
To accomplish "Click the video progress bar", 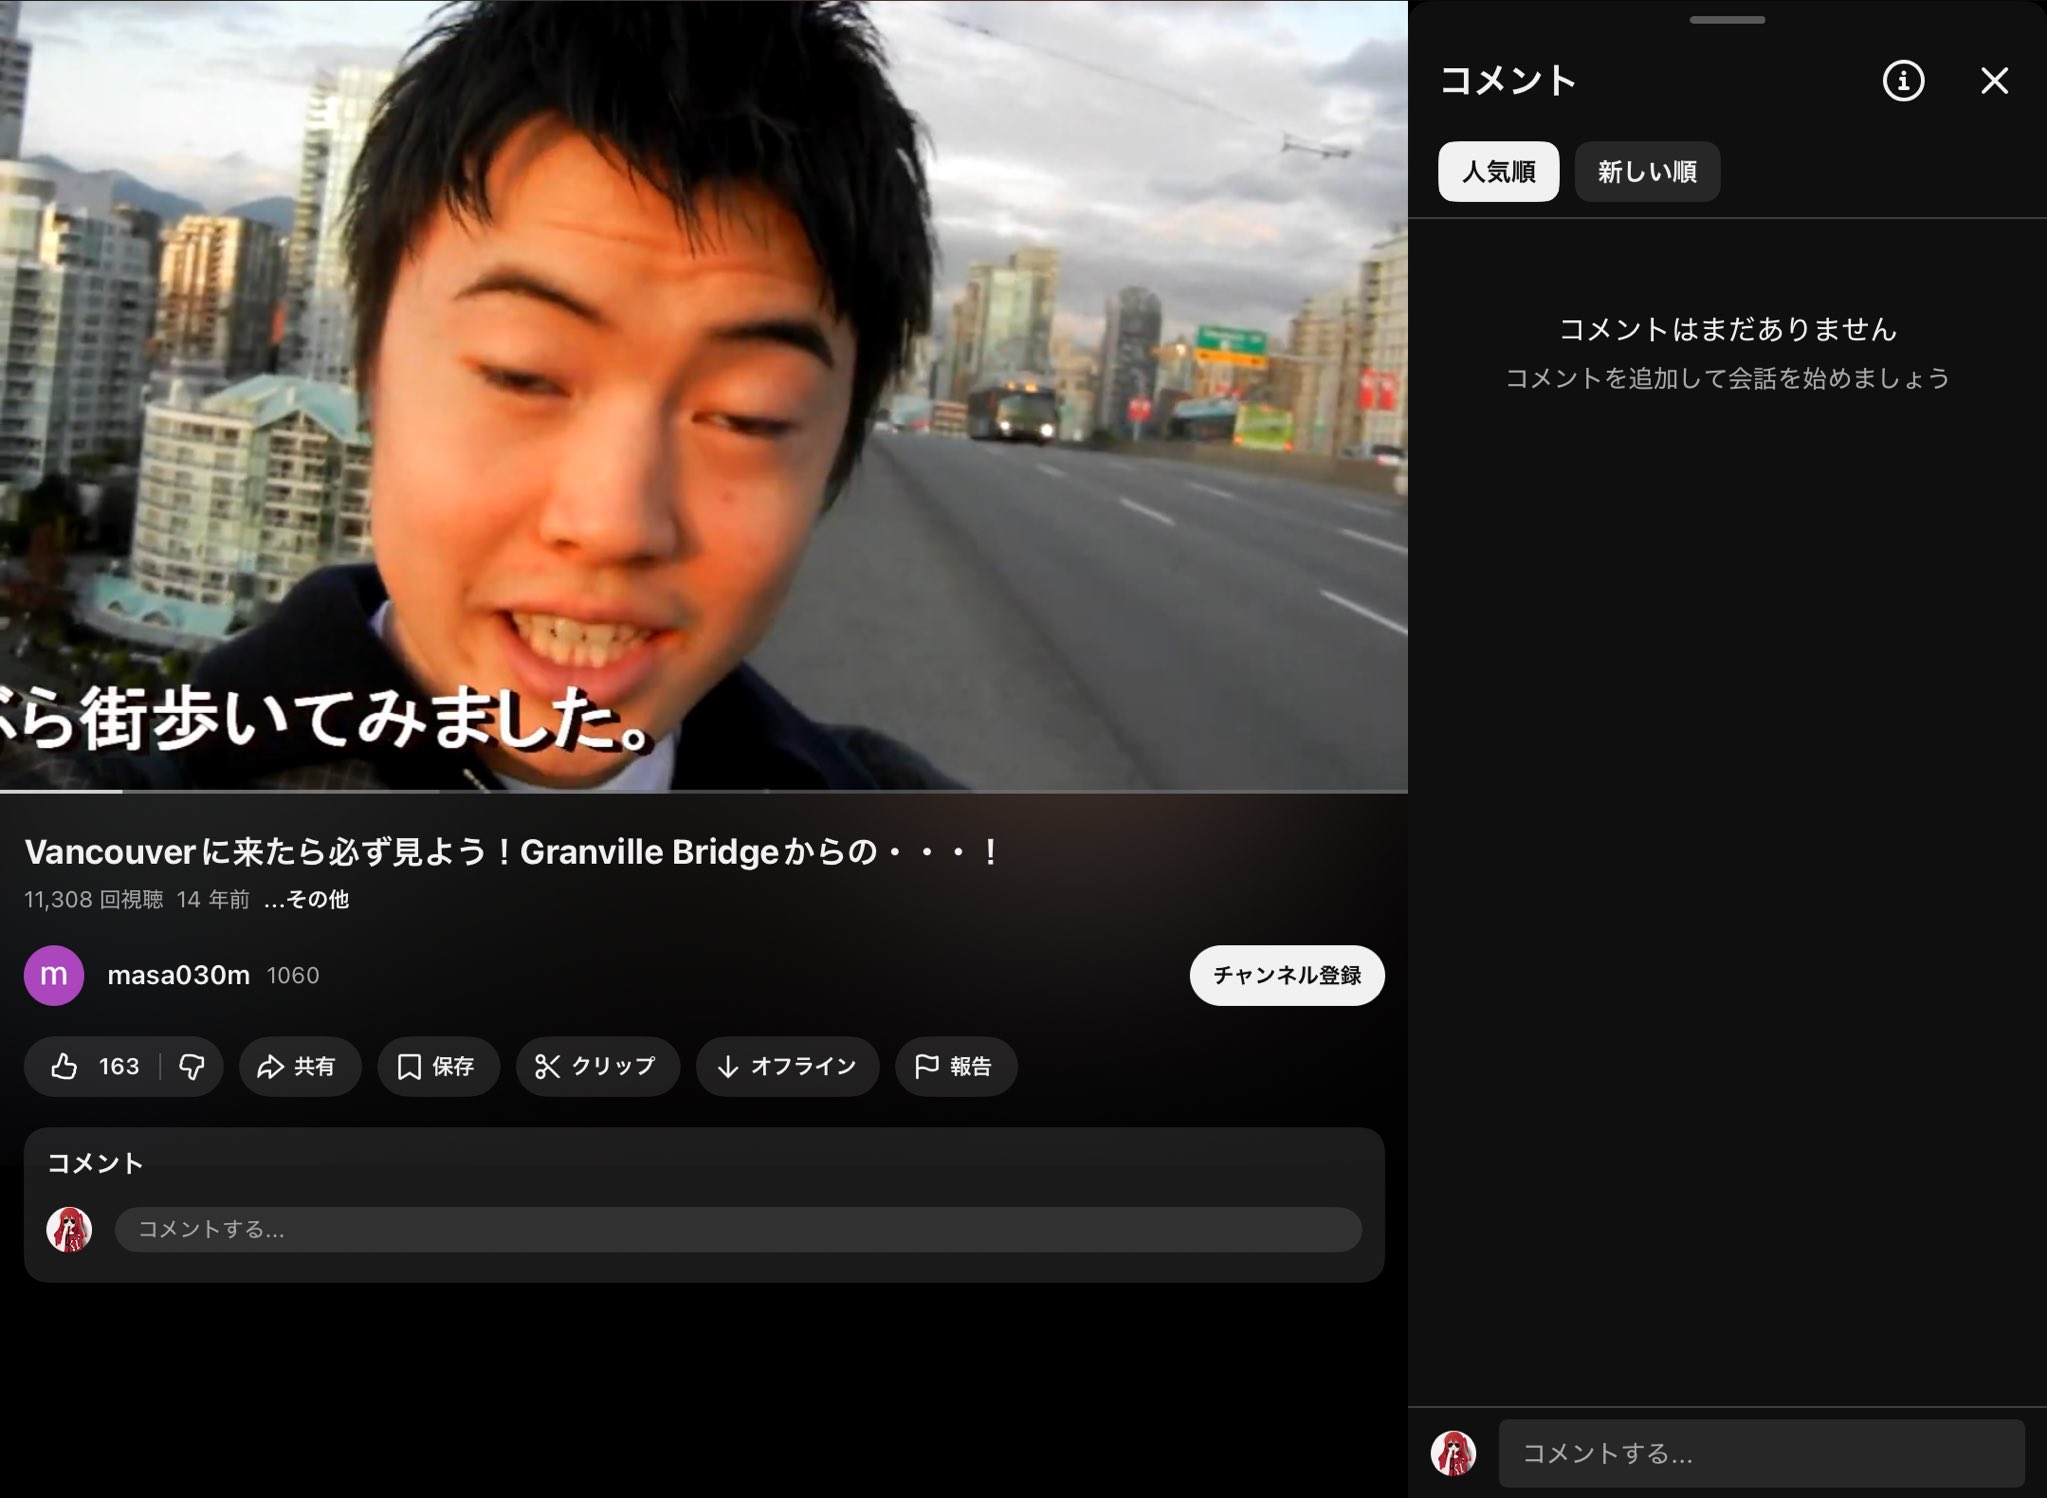I will coord(700,791).
